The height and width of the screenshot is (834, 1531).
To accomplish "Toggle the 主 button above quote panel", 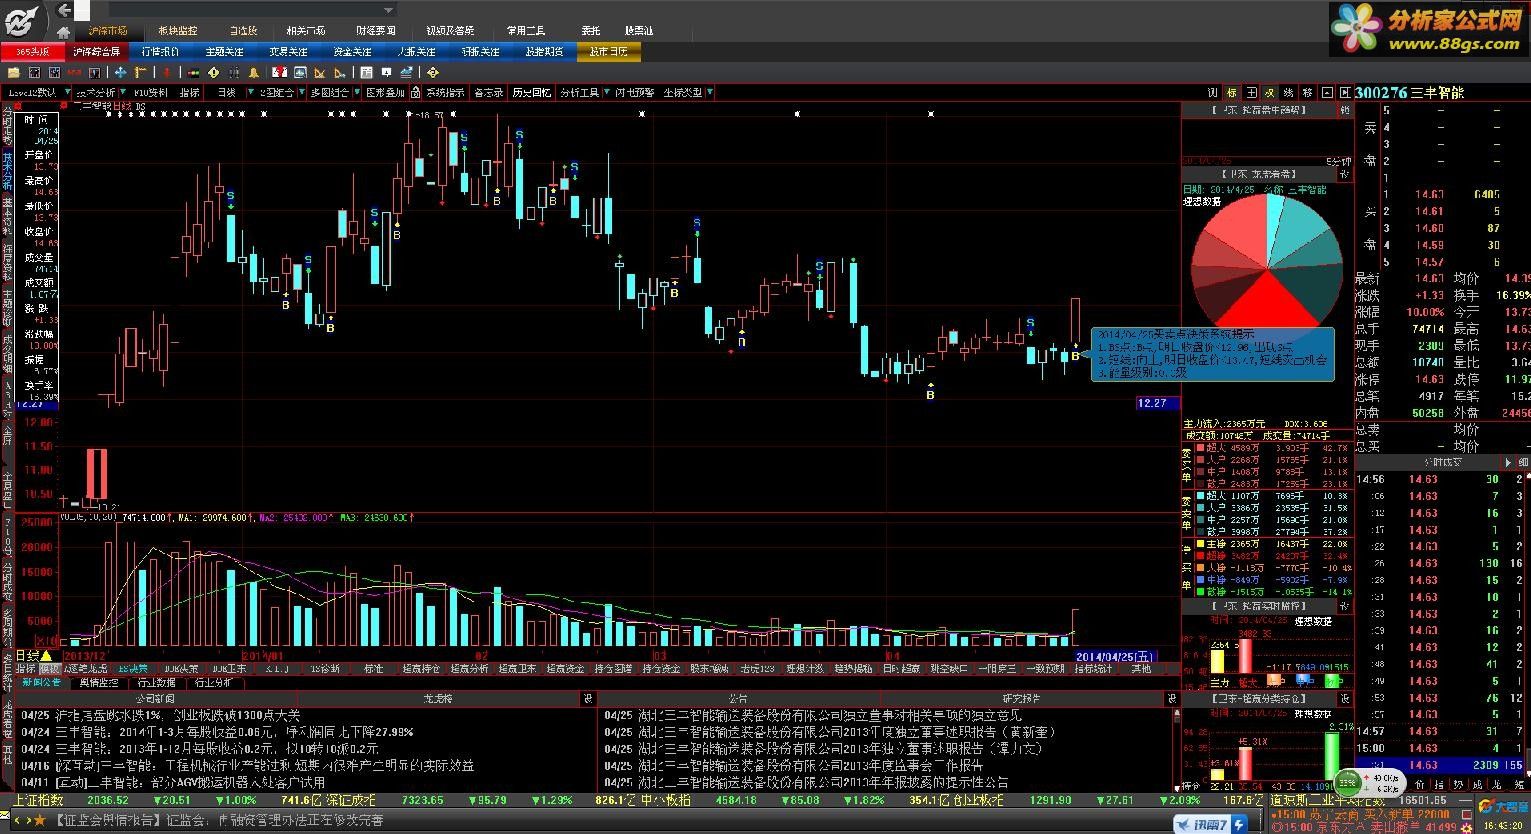I will point(1251,92).
